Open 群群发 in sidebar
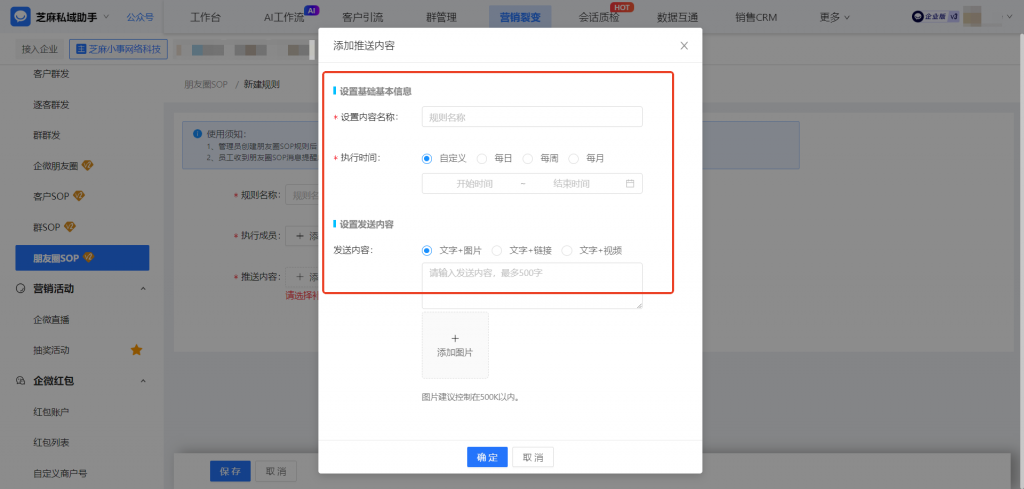This screenshot has width=1024, height=489. pos(46,135)
